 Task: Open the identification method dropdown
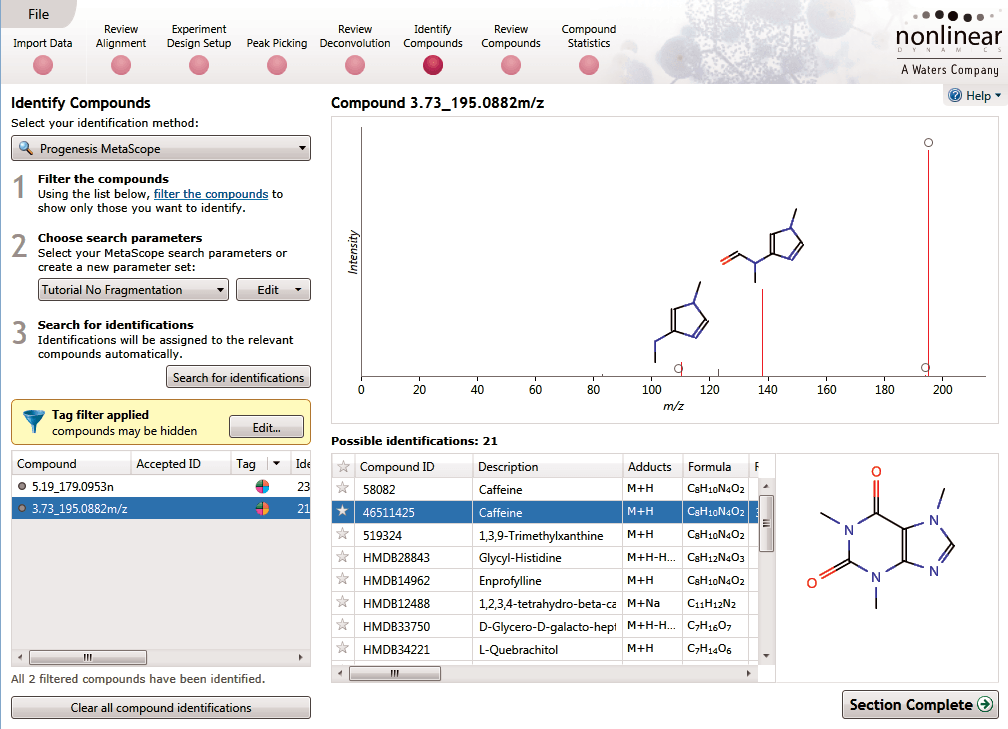[x=161, y=148]
